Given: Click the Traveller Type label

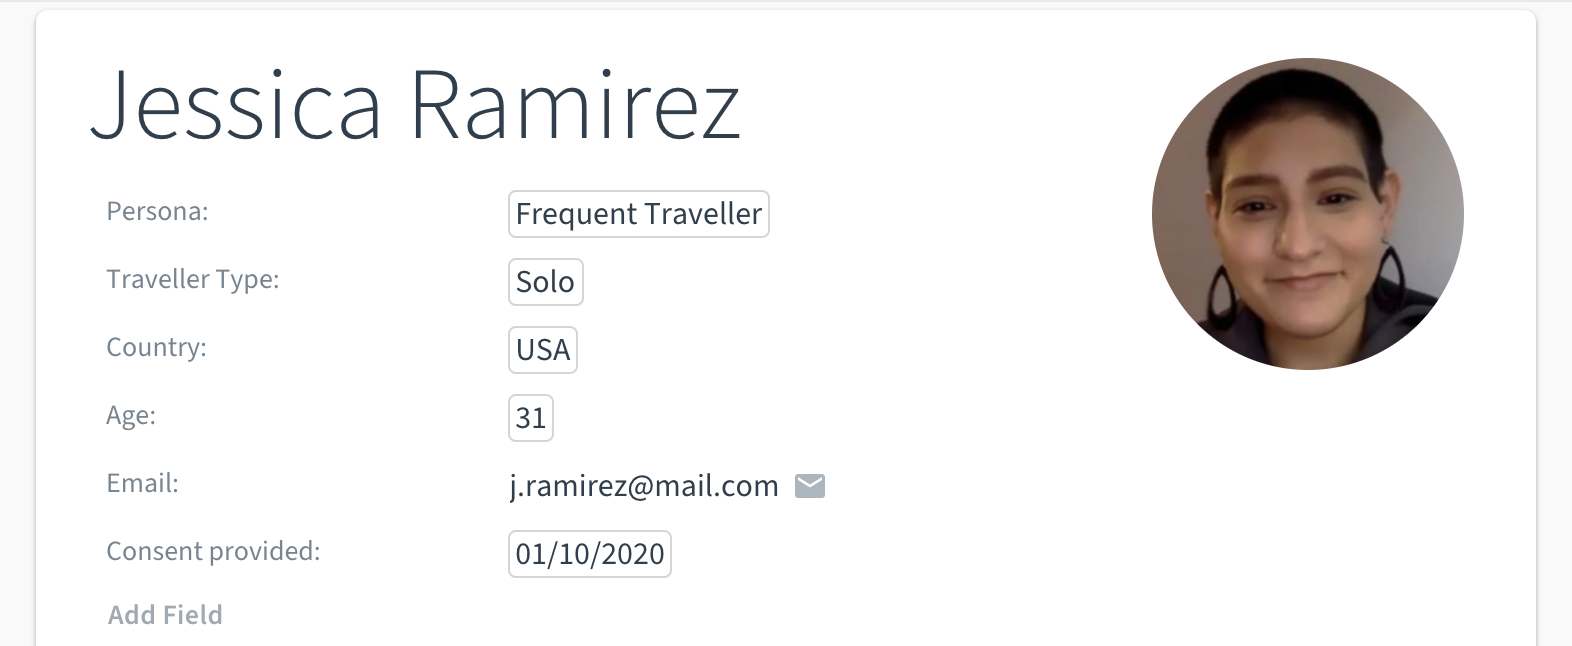Looking at the screenshot, I should (193, 280).
